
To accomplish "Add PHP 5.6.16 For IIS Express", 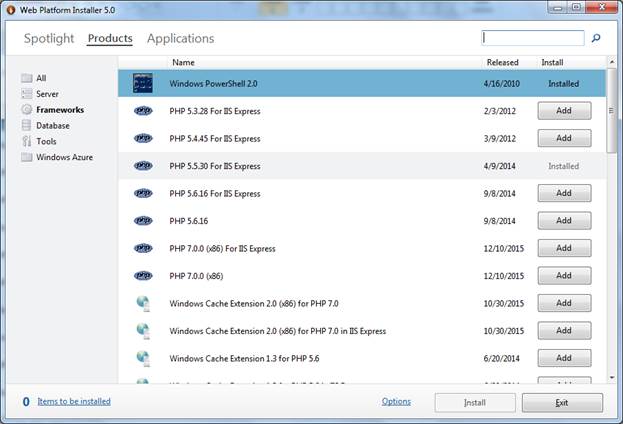I will click(564, 193).
